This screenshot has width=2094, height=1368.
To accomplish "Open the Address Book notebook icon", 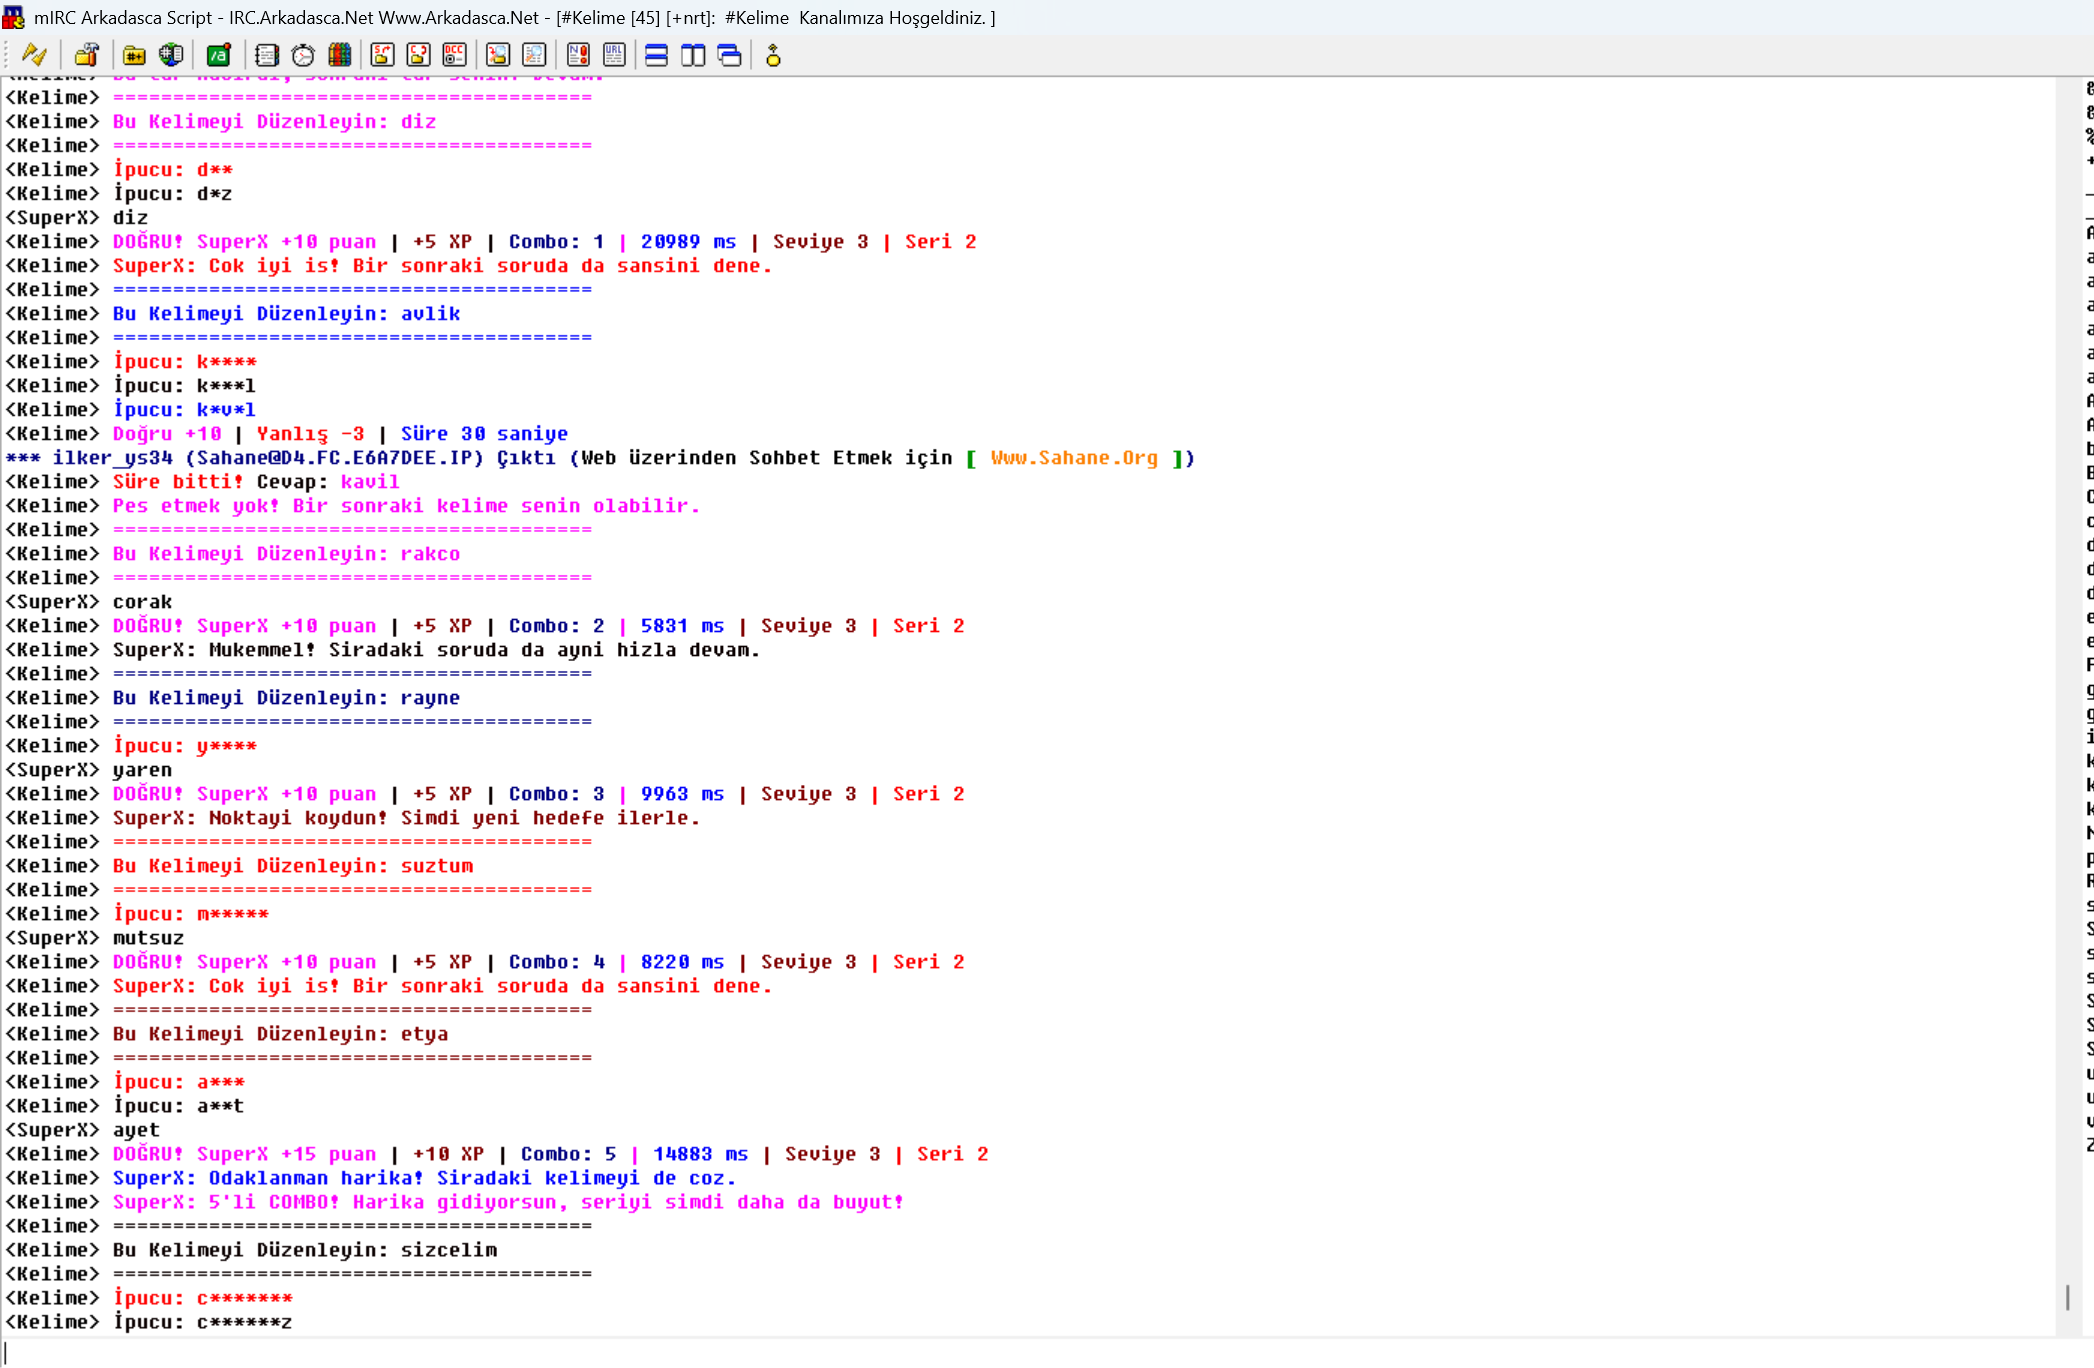I will coord(266,55).
